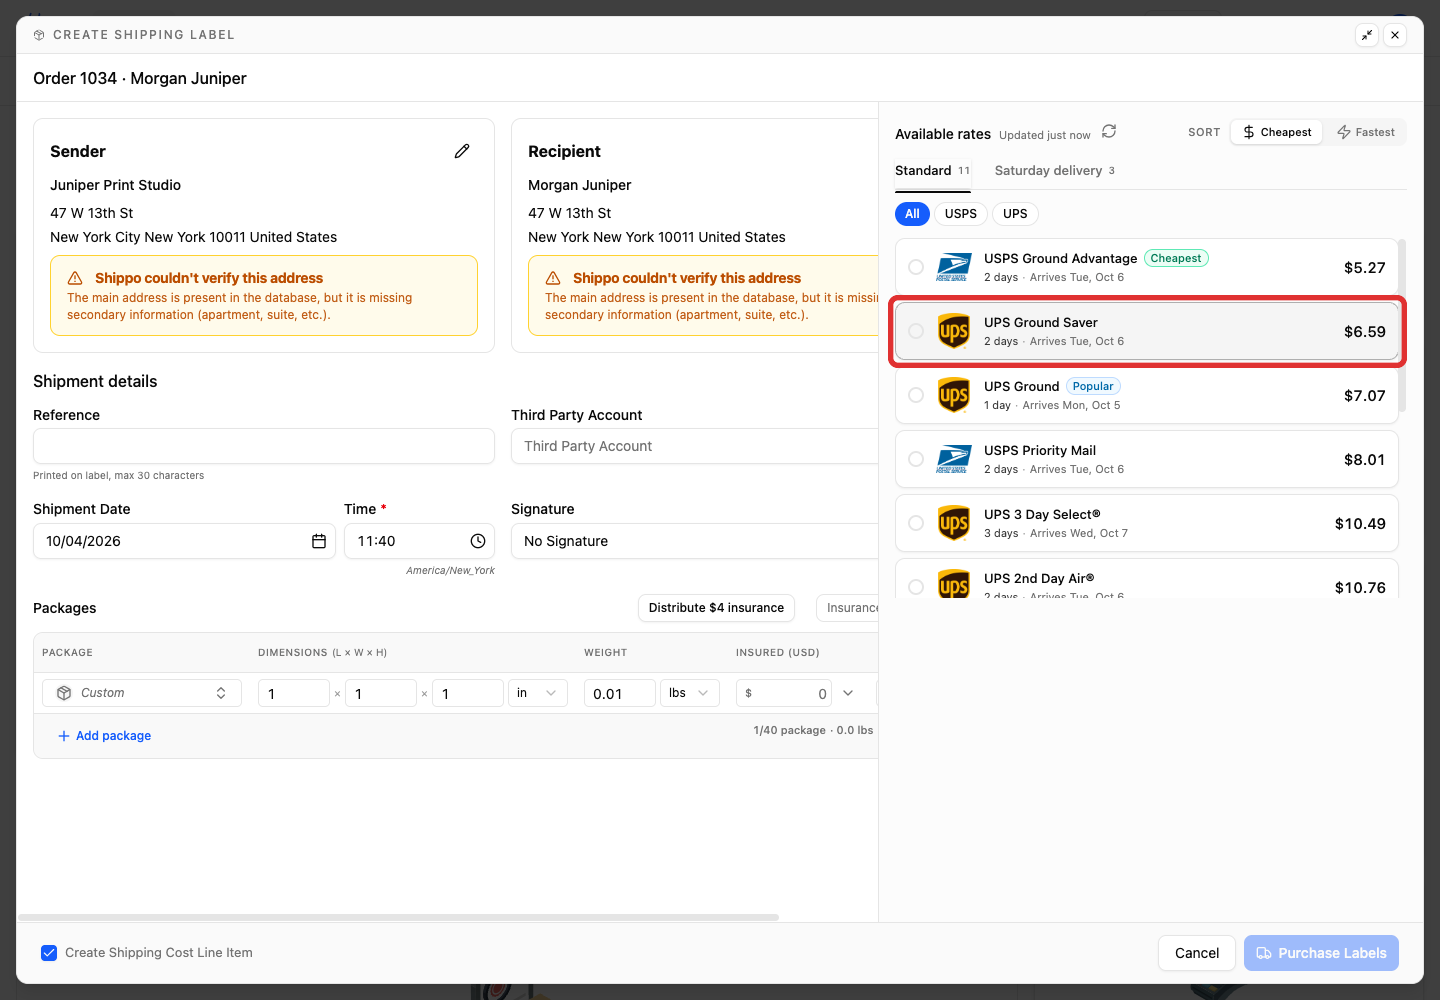Screen dimensions: 1440x1000
Task: Click the Reference input field
Action: [x=264, y=446]
